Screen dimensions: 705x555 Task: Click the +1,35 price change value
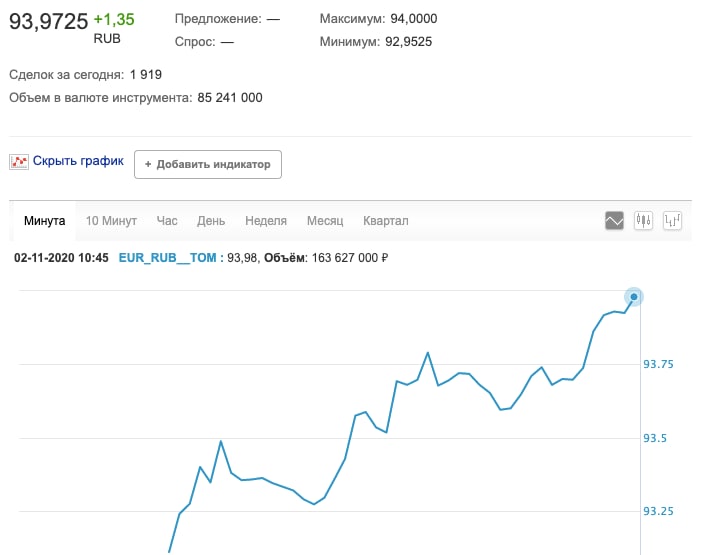[114, 19]
